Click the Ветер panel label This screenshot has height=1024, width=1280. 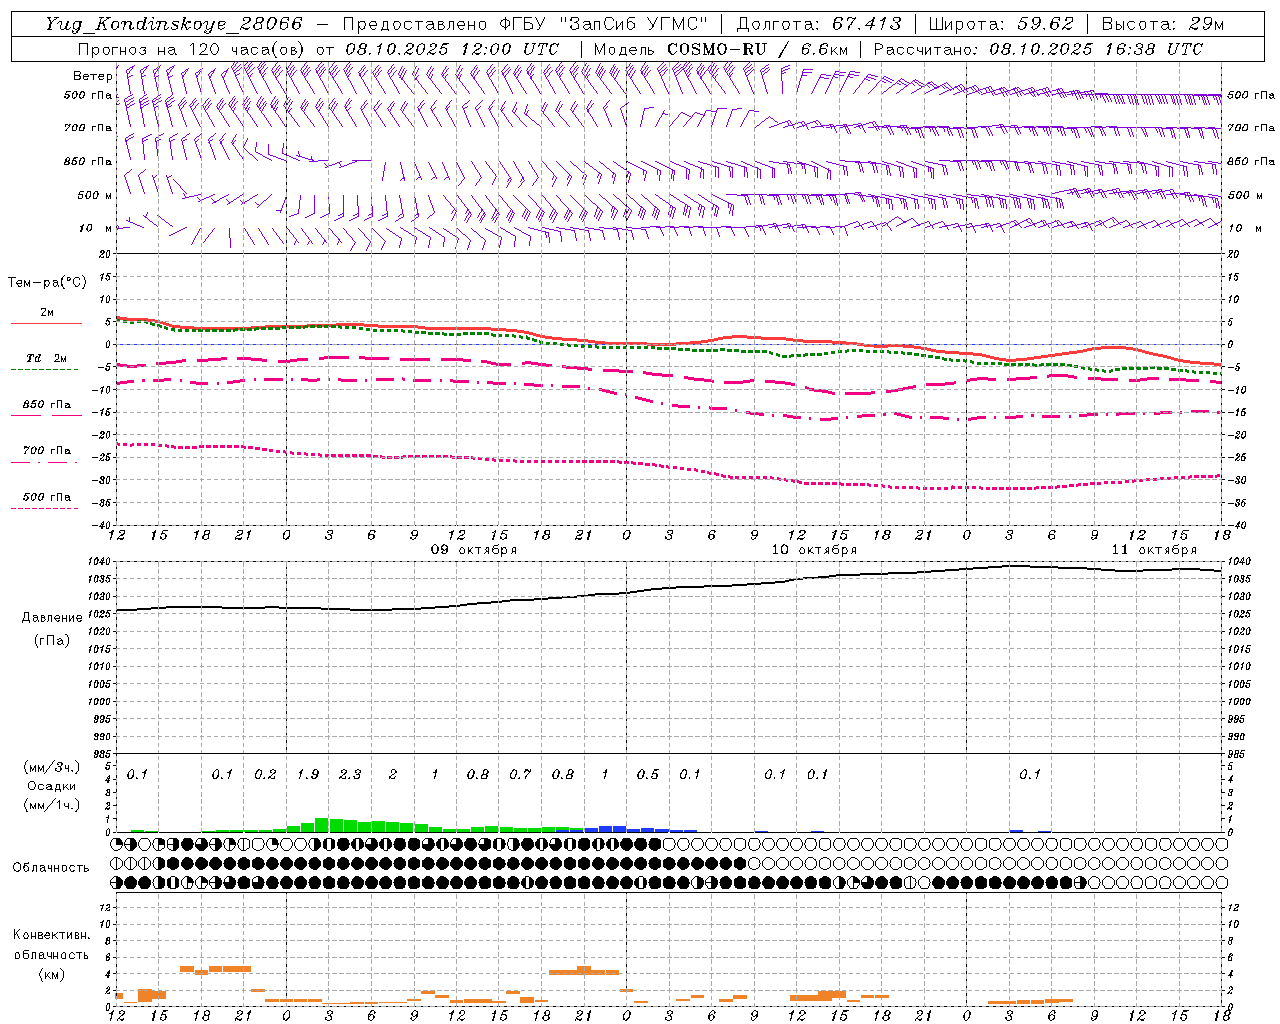coord(92,76)
